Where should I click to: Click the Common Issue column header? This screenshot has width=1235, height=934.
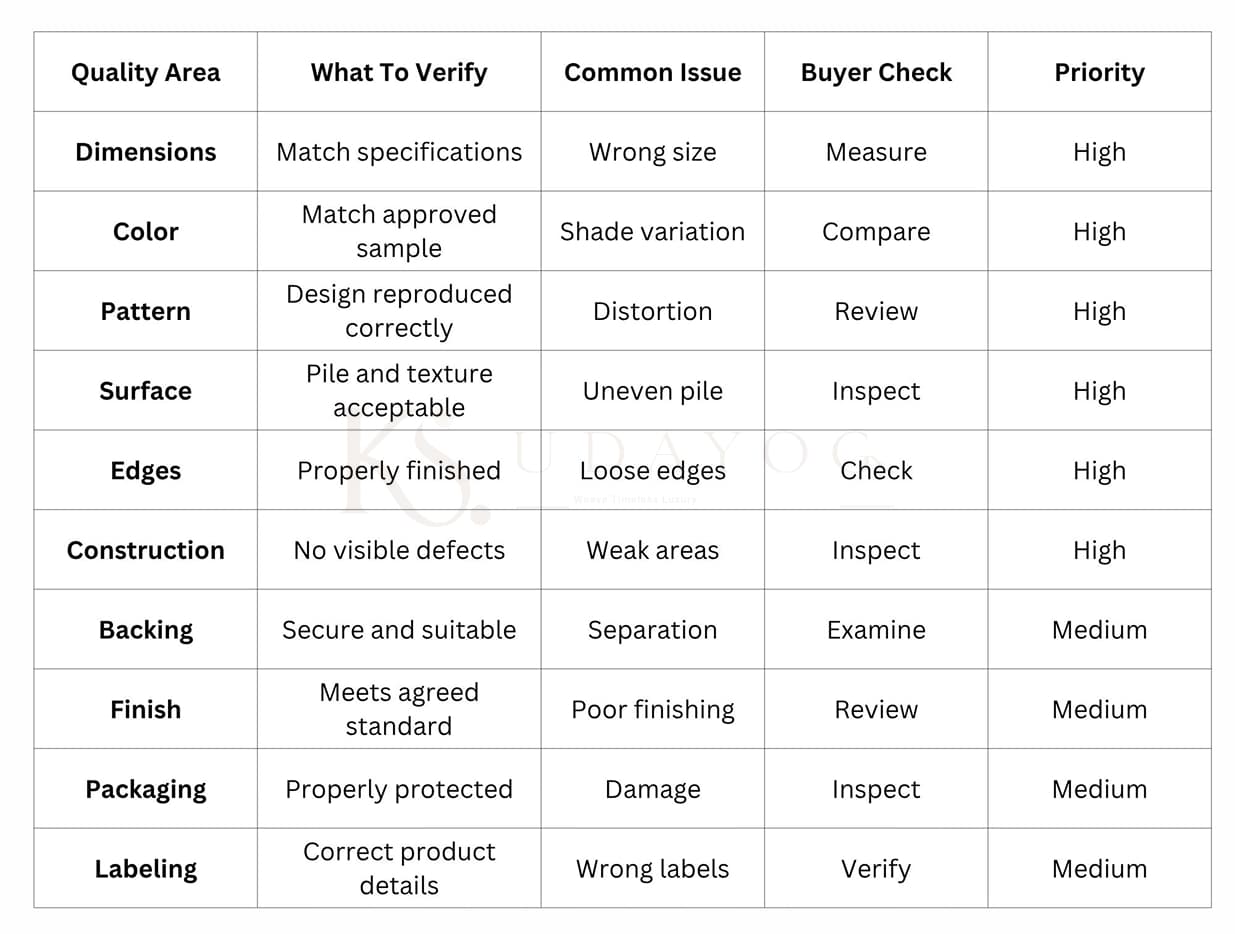(653, 72)
